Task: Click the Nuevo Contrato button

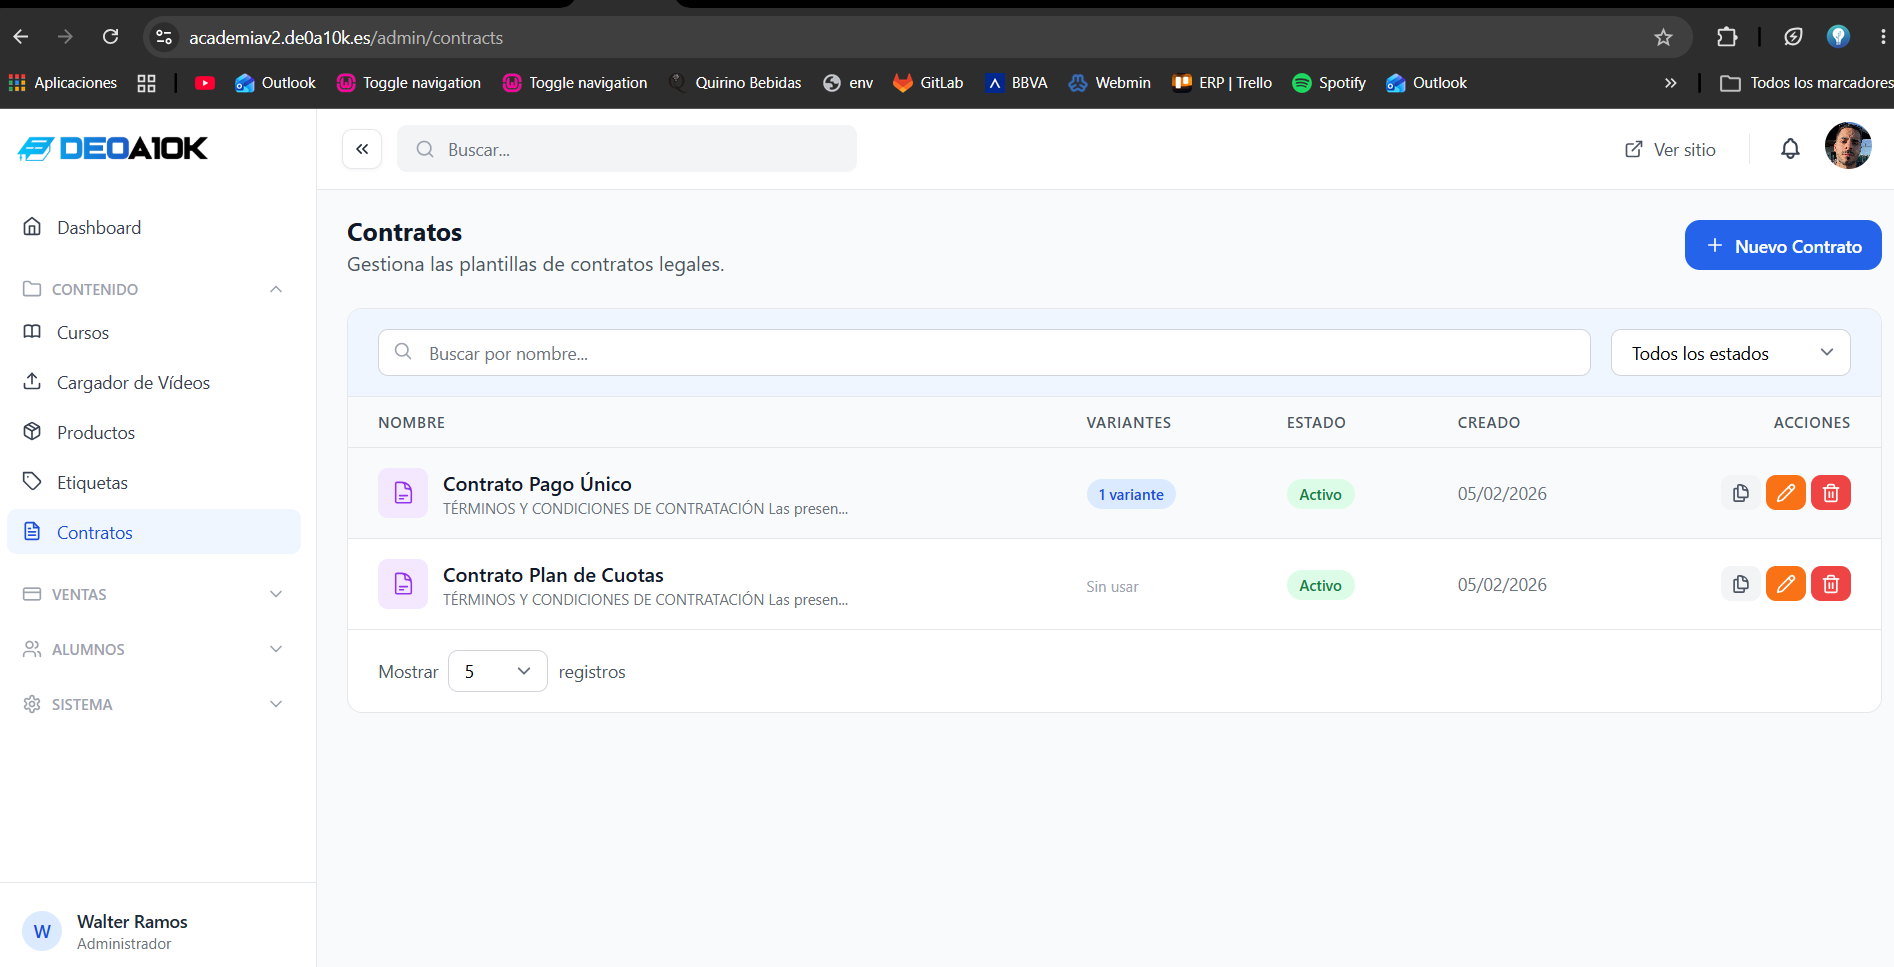Action: pos(1782,245)
